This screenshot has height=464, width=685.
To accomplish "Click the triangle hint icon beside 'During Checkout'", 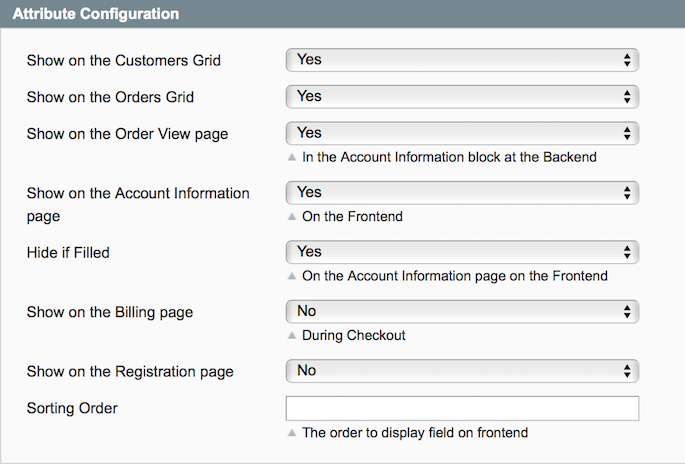I will pos(291,336).
